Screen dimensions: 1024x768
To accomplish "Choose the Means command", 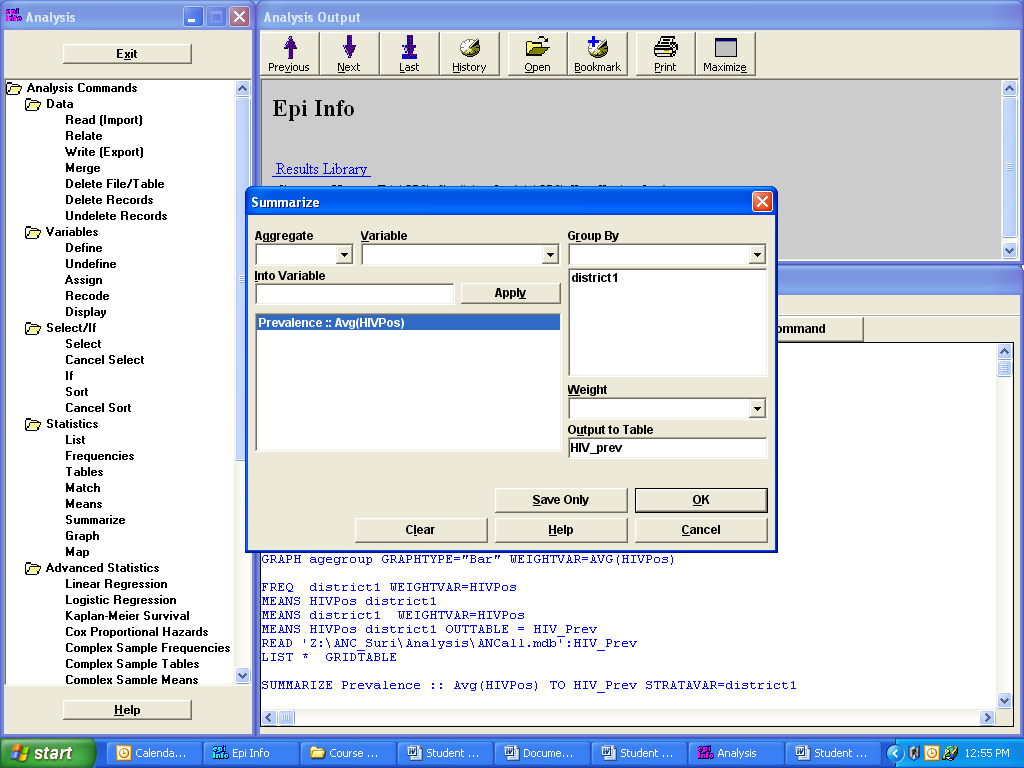I will [84, 504].
